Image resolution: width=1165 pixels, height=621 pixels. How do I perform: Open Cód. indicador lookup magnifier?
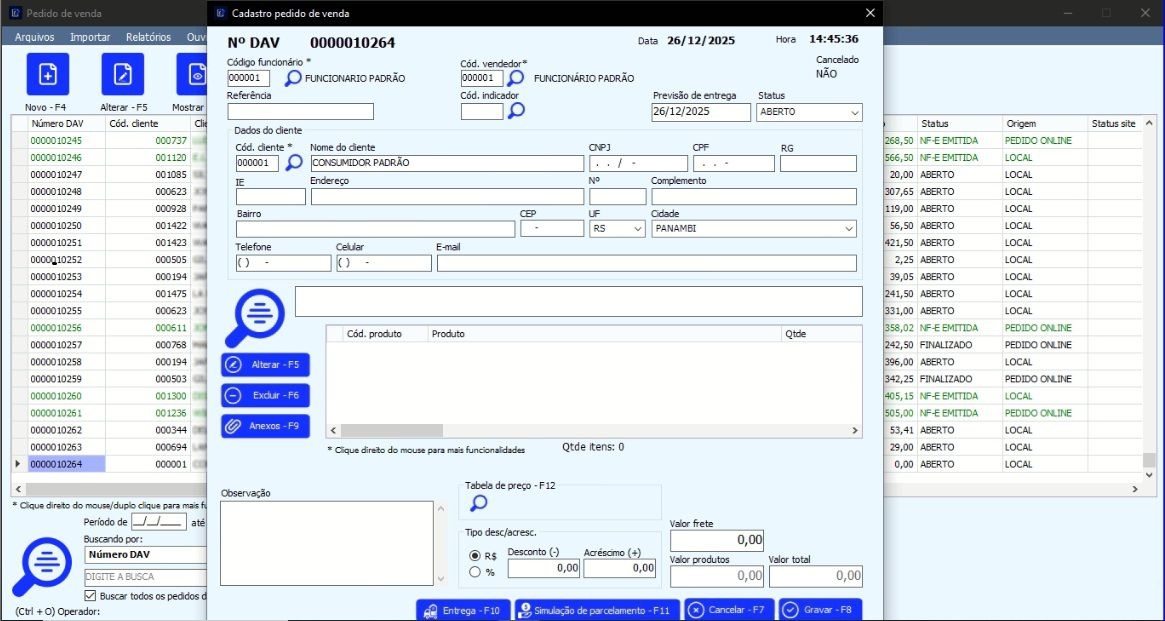pyautogui.click(x=516, y=111)
